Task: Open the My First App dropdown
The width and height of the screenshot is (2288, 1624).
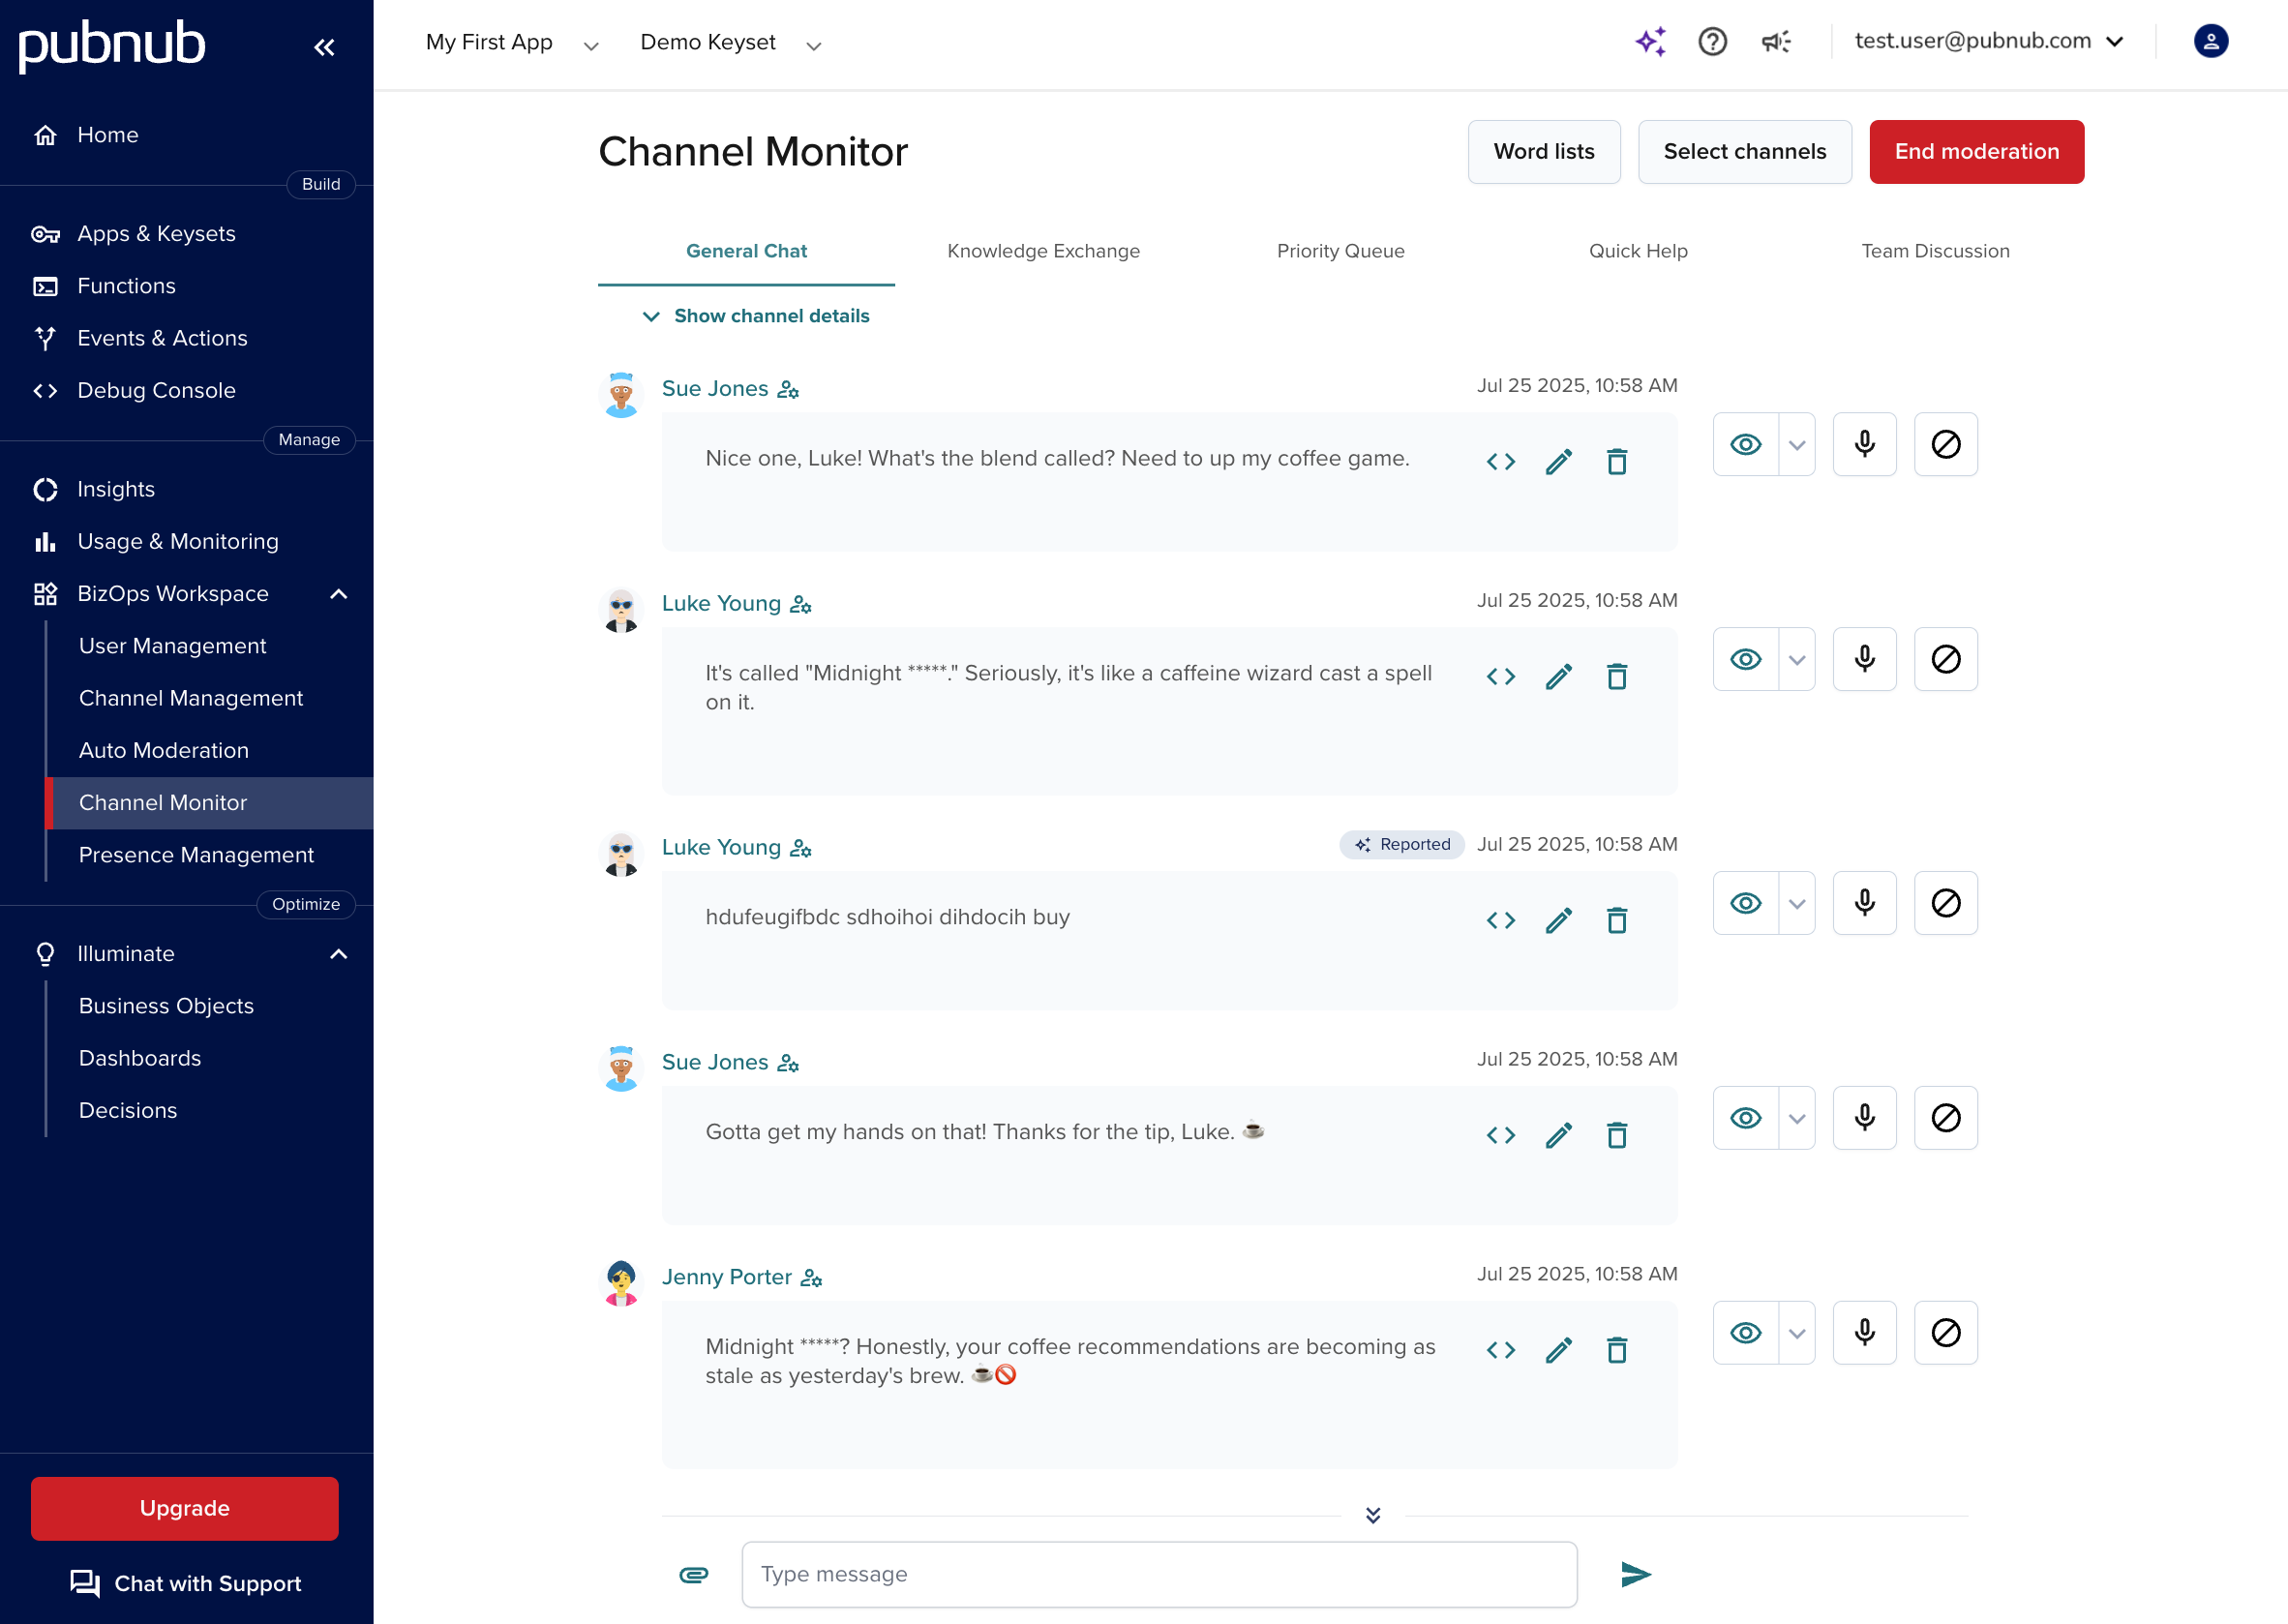Action: 510,42
